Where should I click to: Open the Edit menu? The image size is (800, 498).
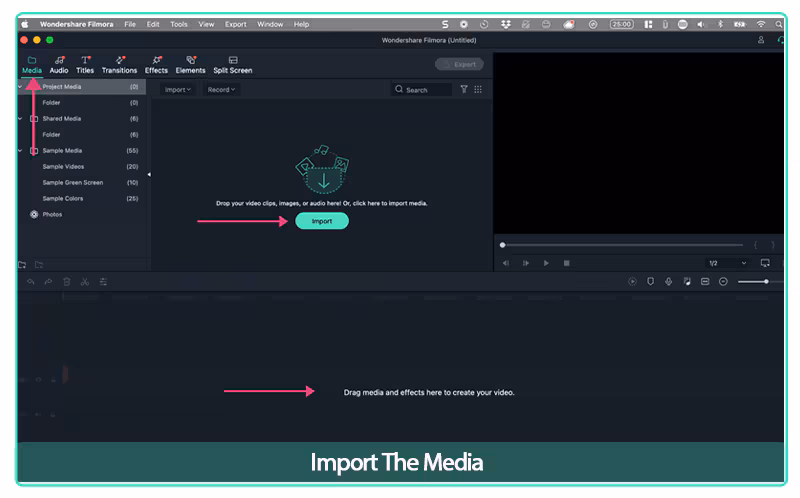point(153,24)
